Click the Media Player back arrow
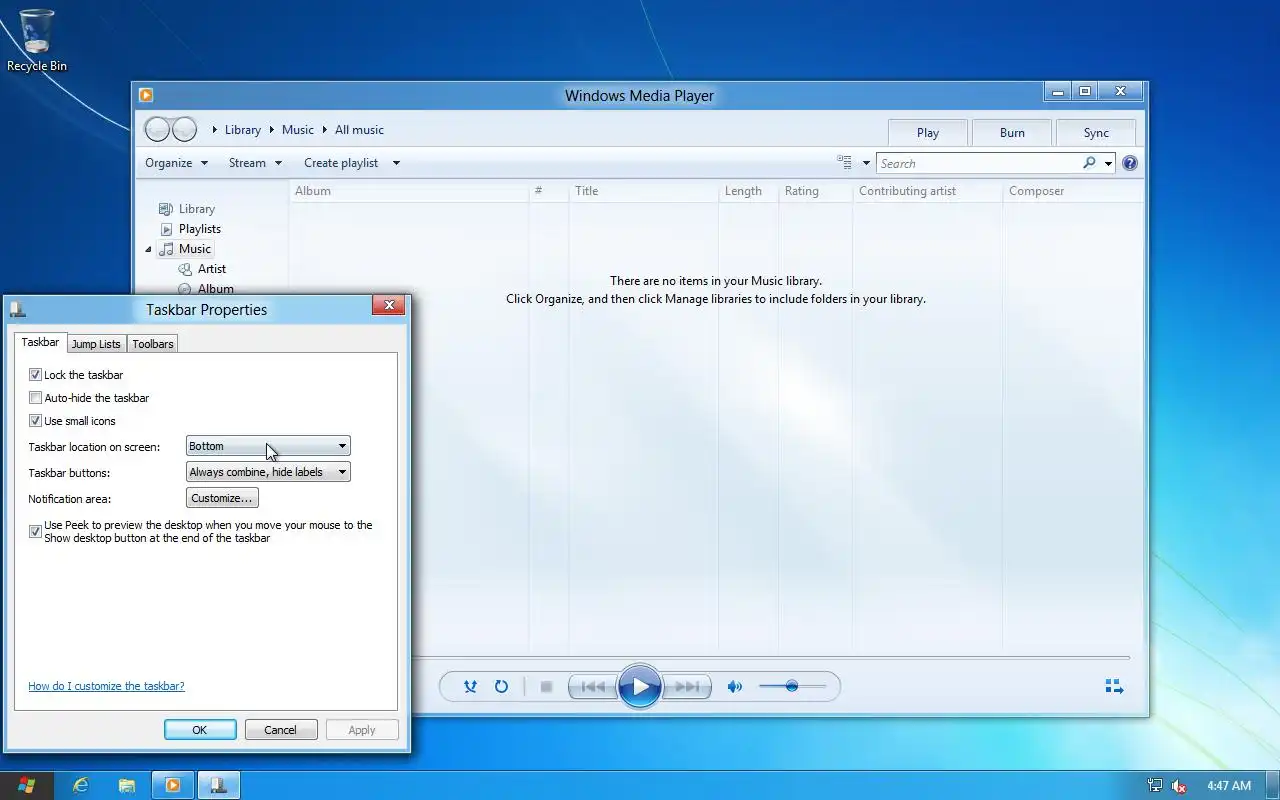The height and width of the screenshot is (800, 1280). (158, 129)
